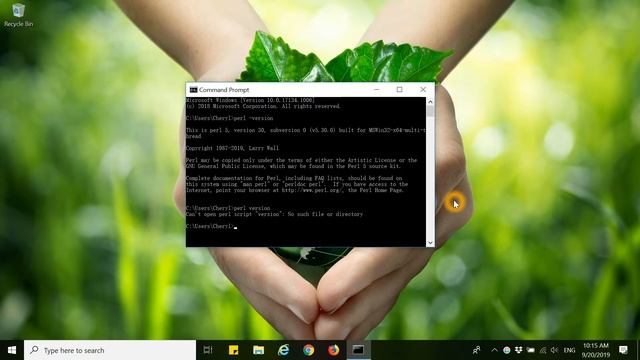Click the Show desktop sliver

(x=638, y=350)
